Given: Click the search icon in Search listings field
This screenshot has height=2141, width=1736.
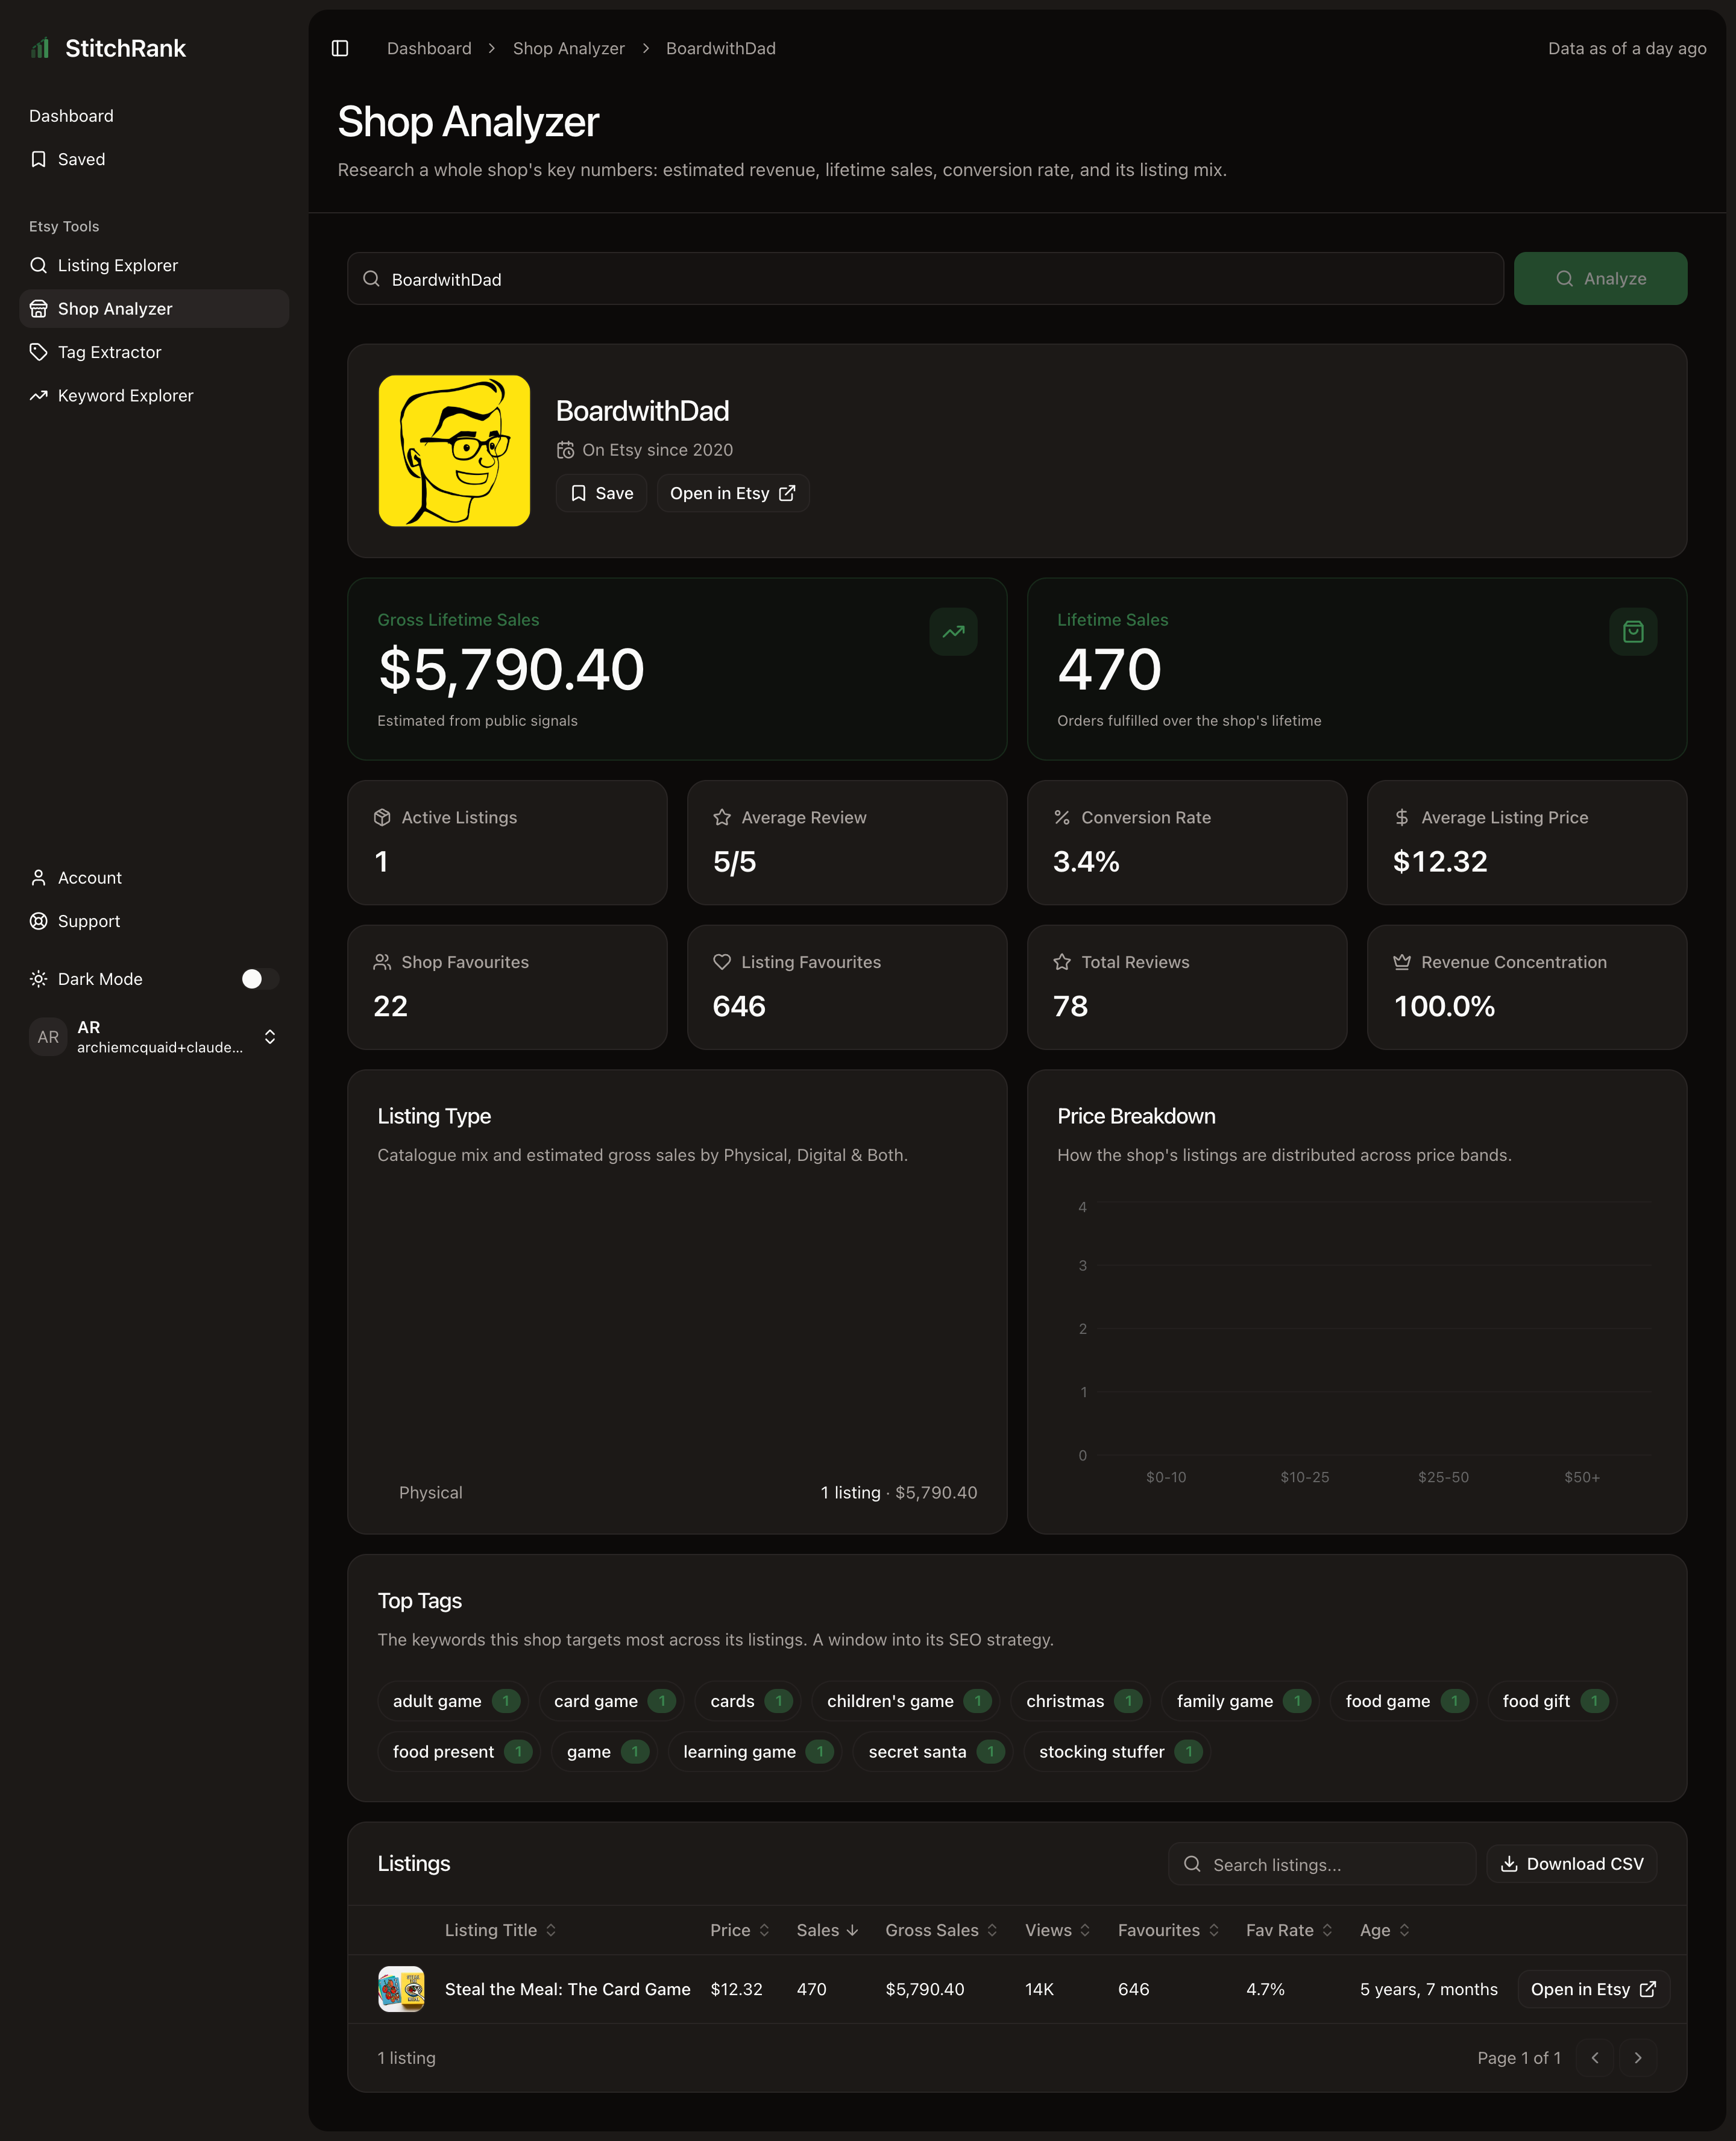Looking at the screenshot, I should pyautogui.click(x=1192, y=1864).
